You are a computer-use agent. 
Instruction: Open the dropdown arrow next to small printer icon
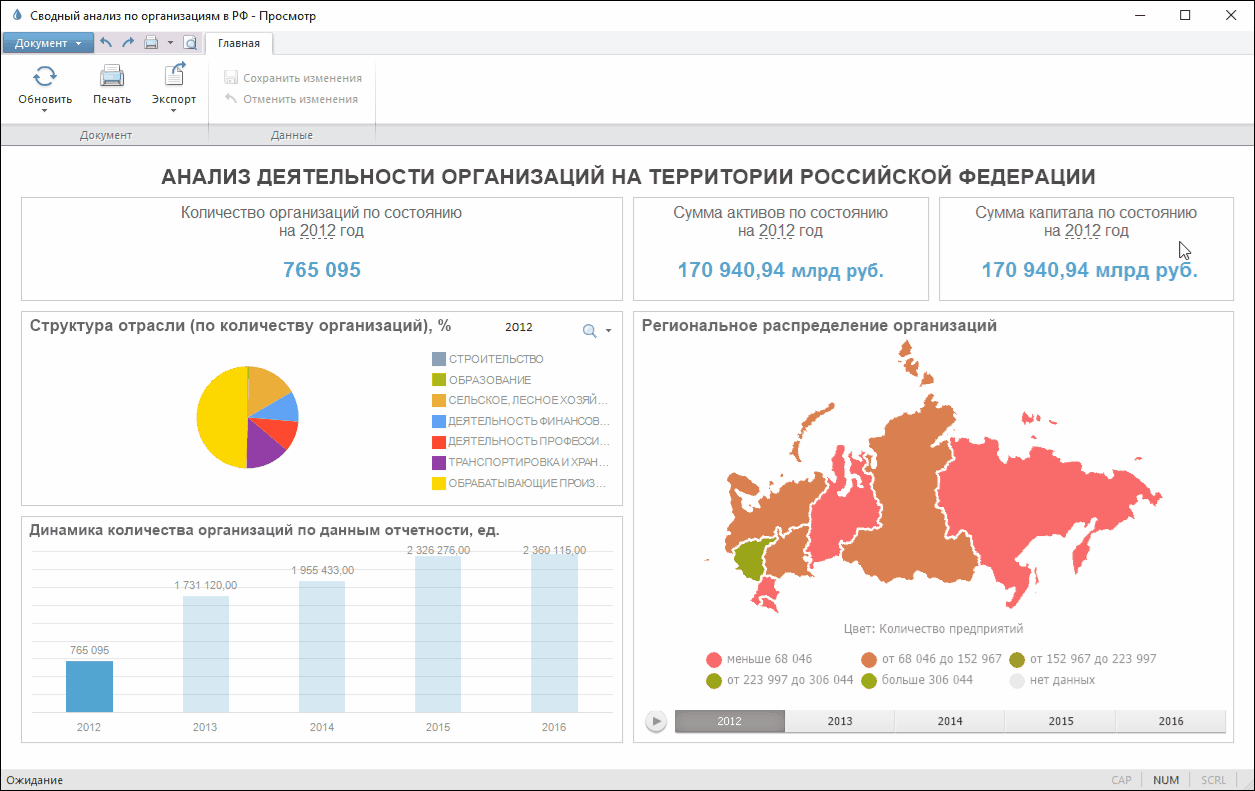(170, 43)
